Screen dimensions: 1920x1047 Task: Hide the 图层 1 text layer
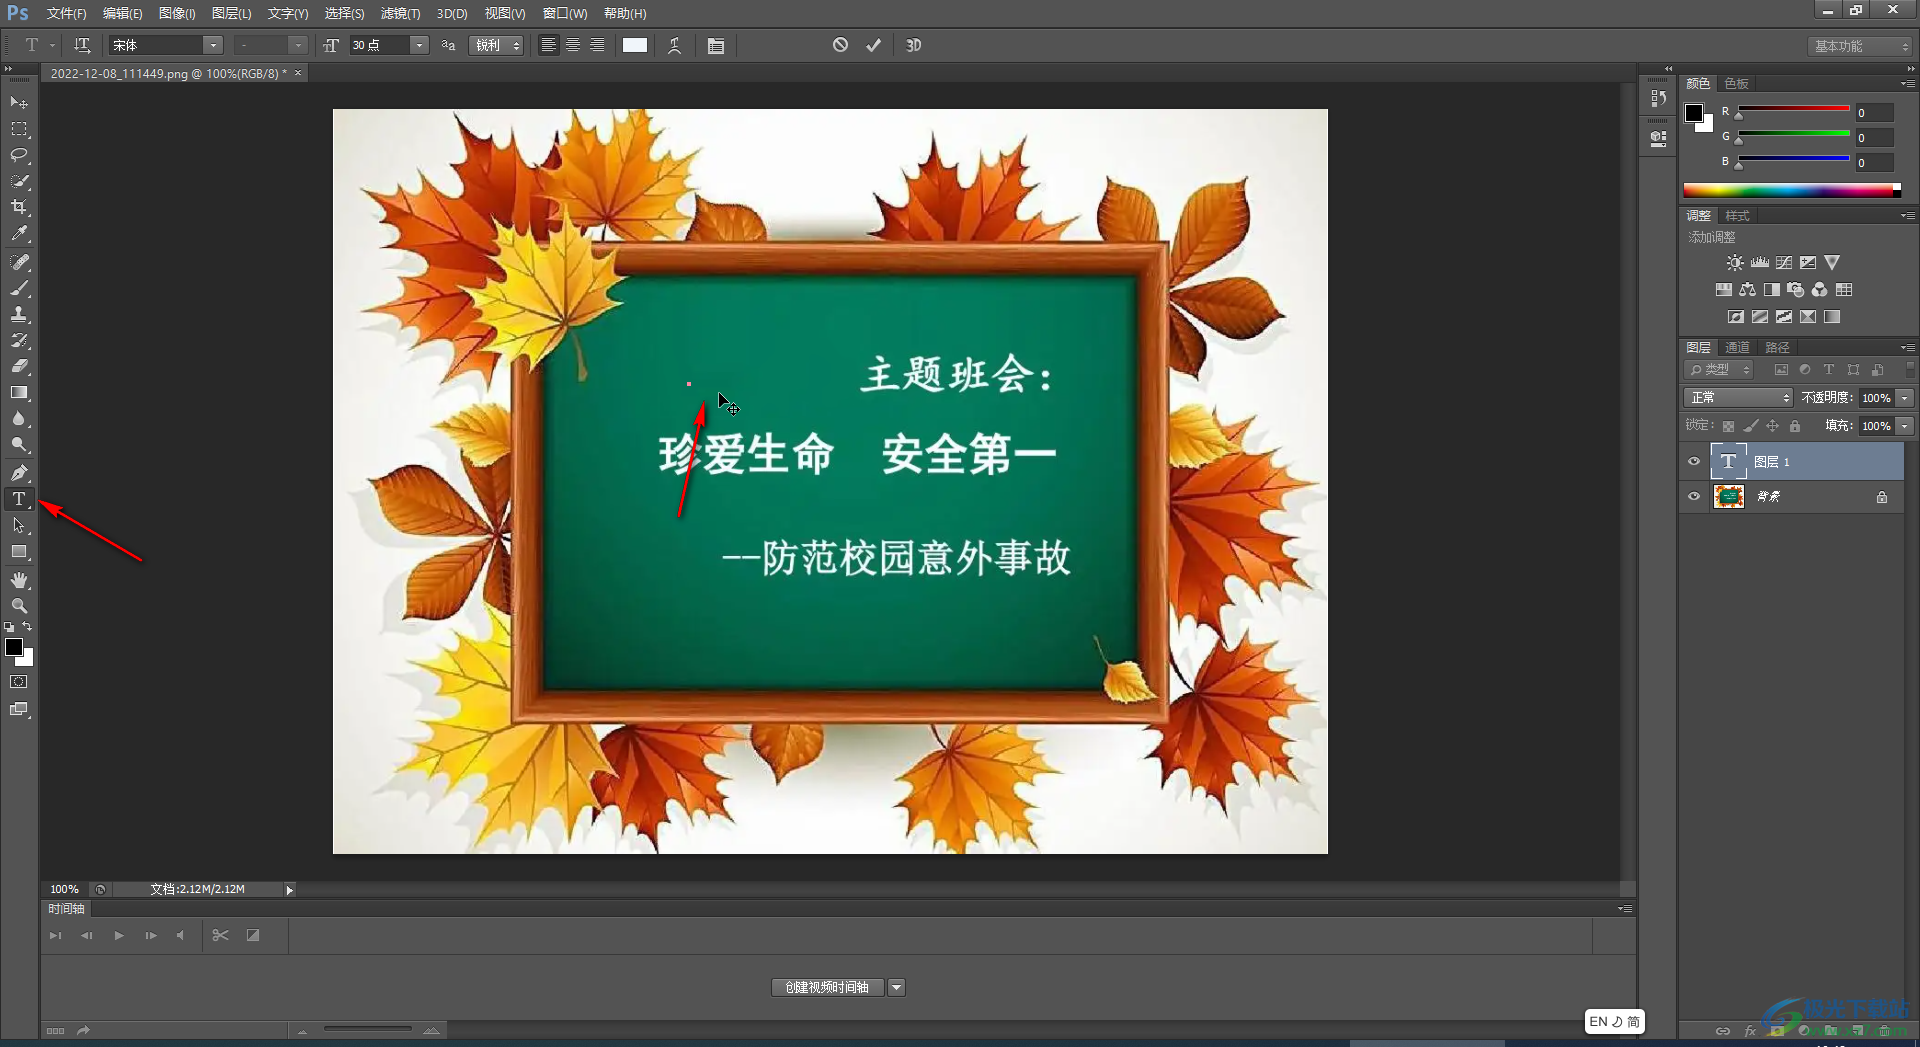[x=1694, y=461]
